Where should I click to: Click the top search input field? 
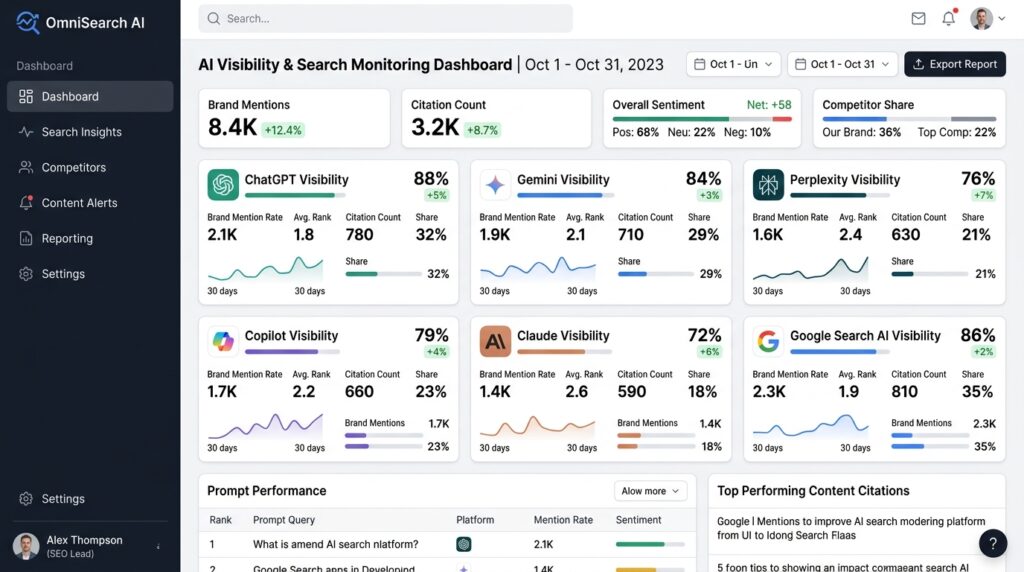point(385,18)
